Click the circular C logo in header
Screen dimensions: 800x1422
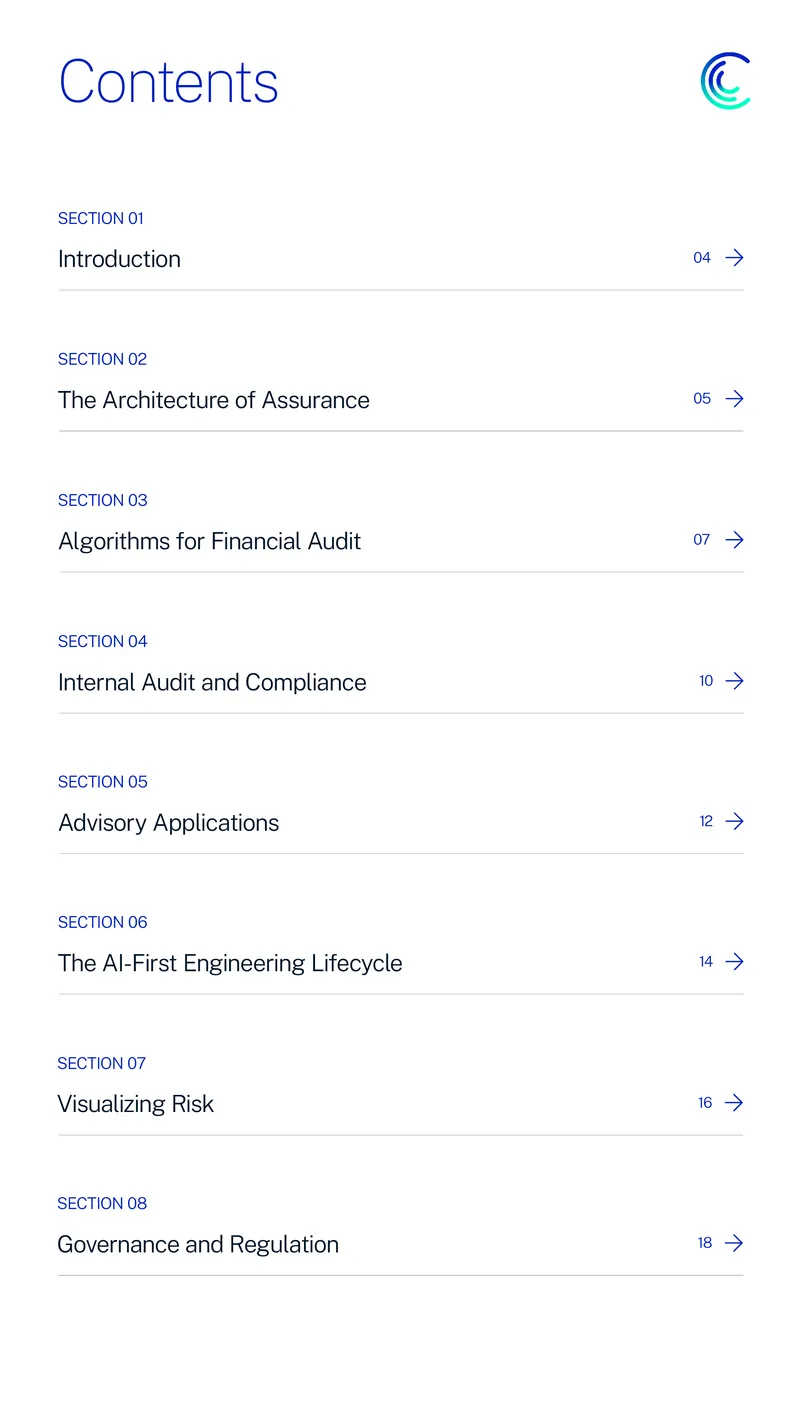(726, 81)
